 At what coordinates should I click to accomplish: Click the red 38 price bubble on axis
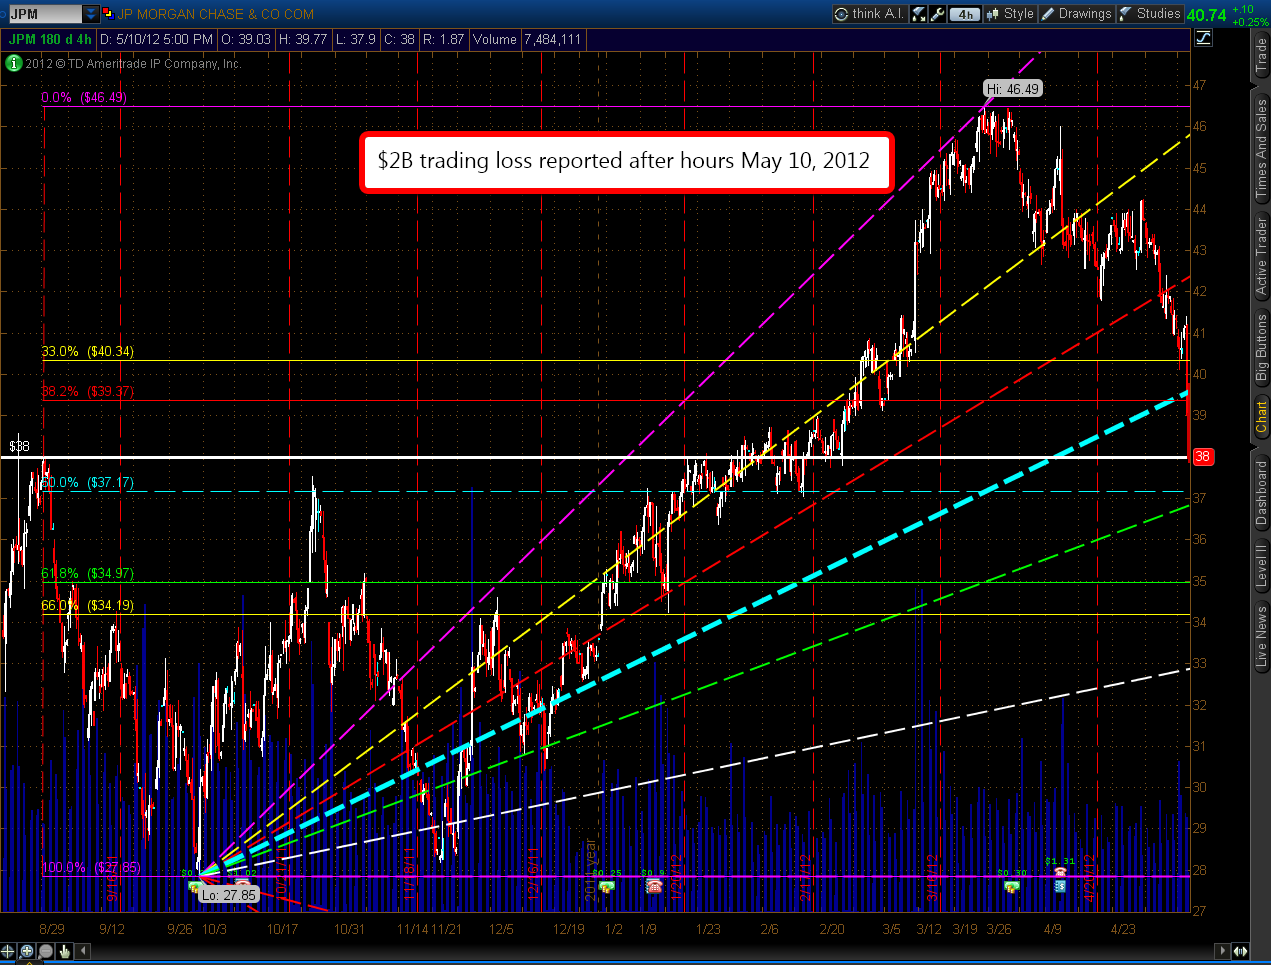1202,456
